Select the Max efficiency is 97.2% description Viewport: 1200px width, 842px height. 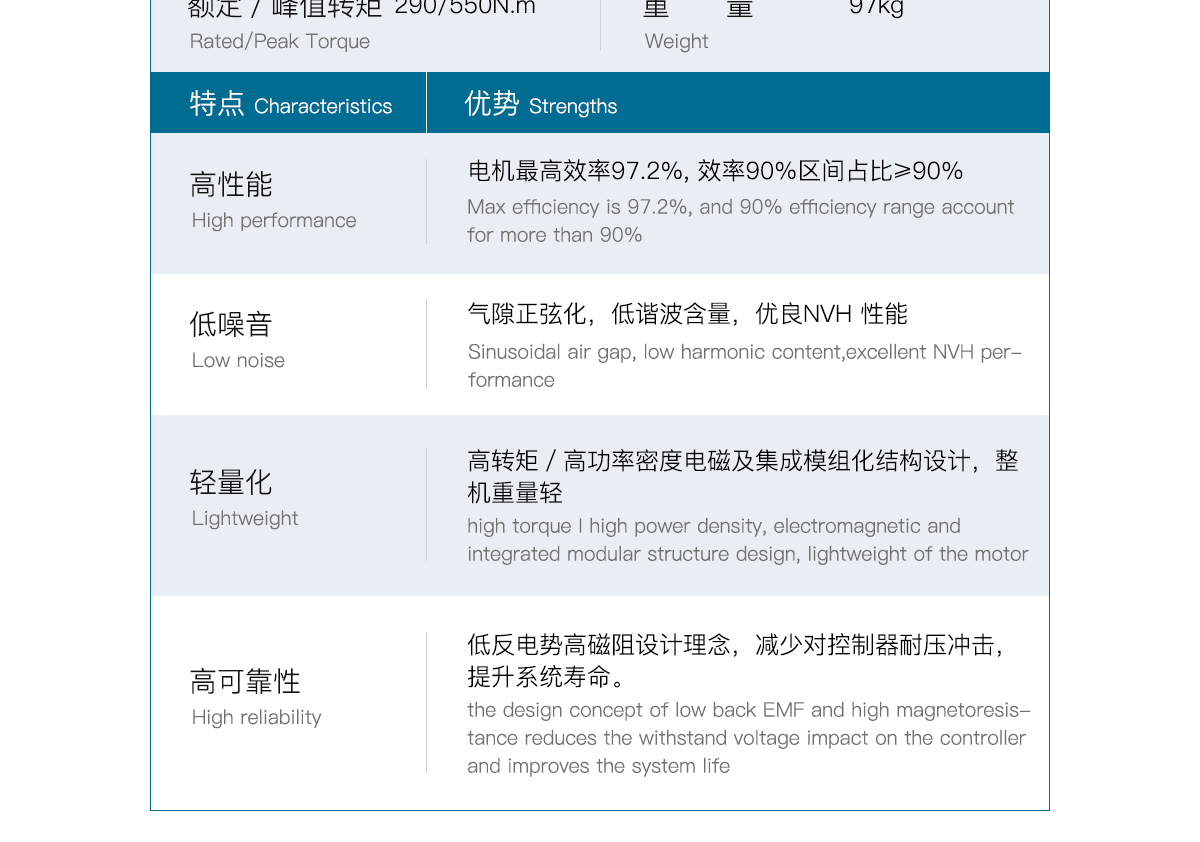(740, 221)
